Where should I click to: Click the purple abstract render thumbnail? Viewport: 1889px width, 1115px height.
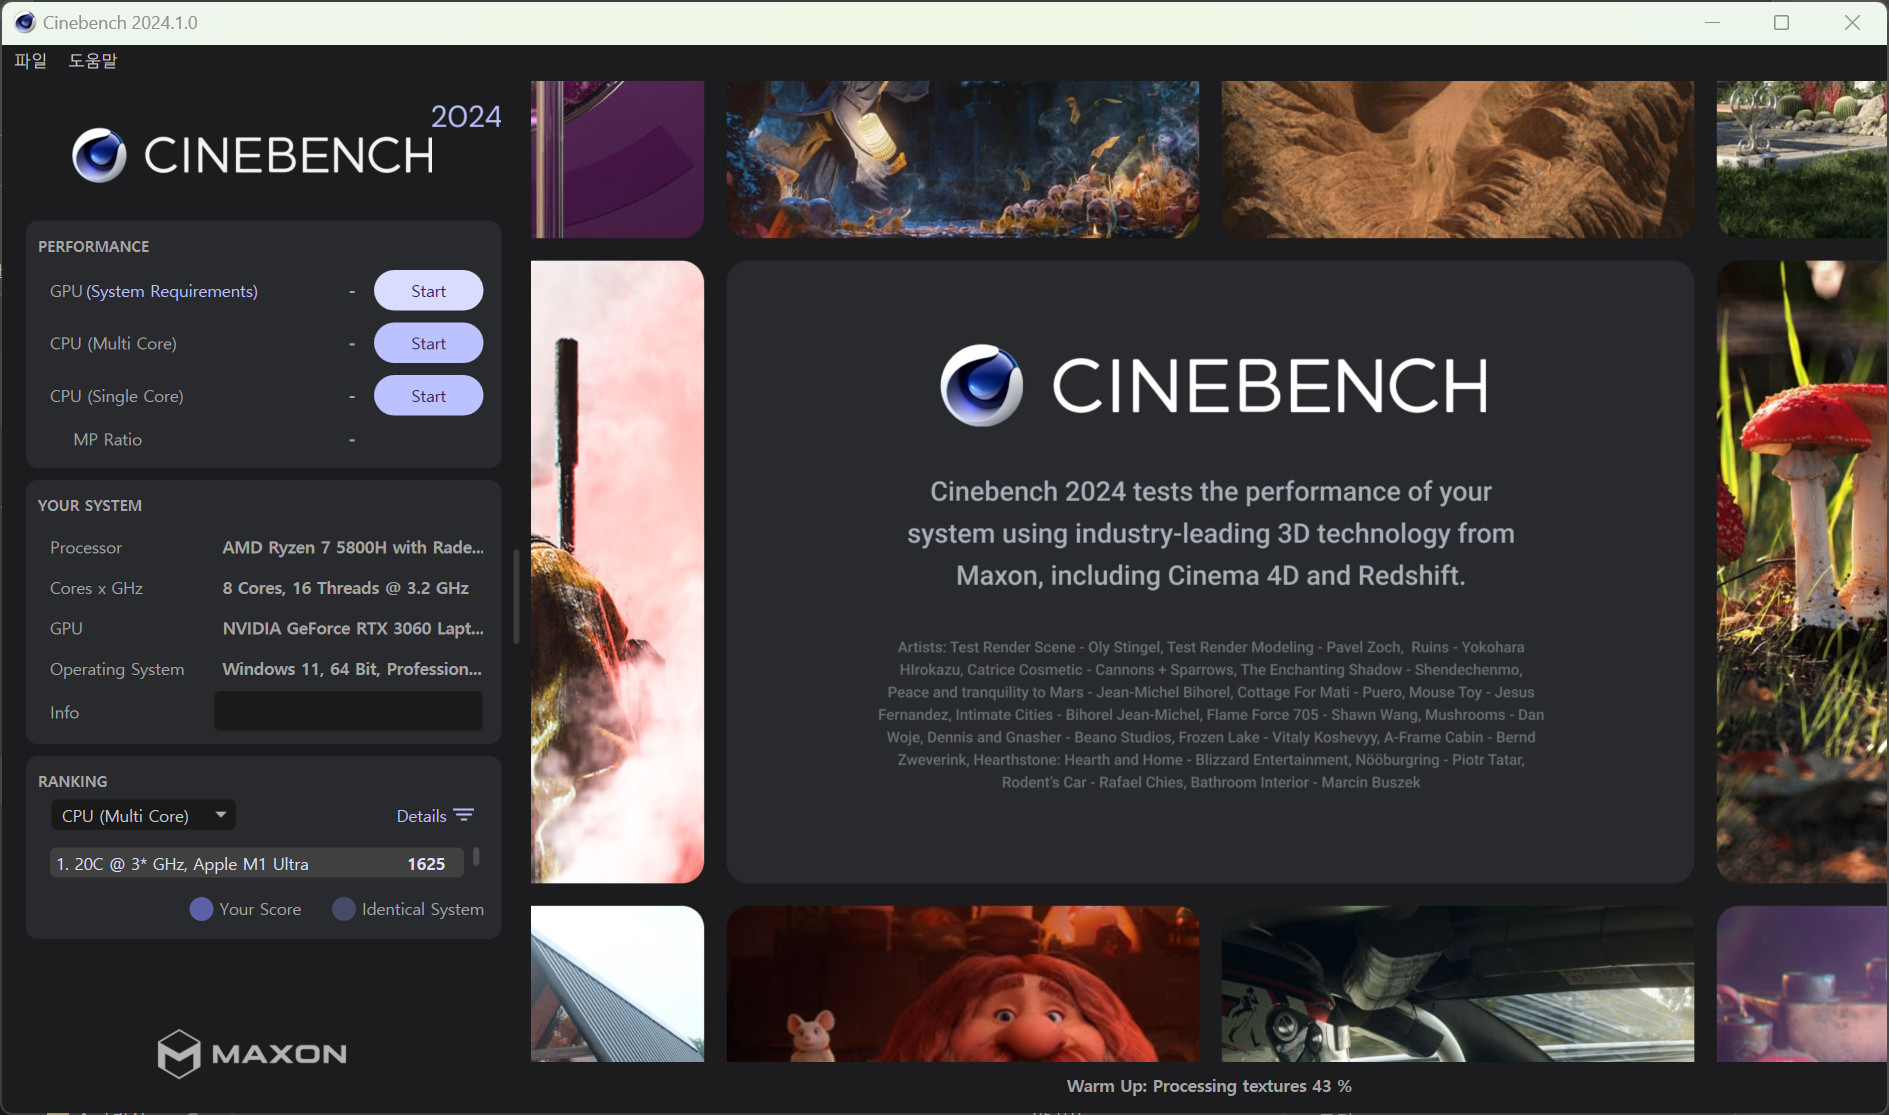tap(617, 159)
